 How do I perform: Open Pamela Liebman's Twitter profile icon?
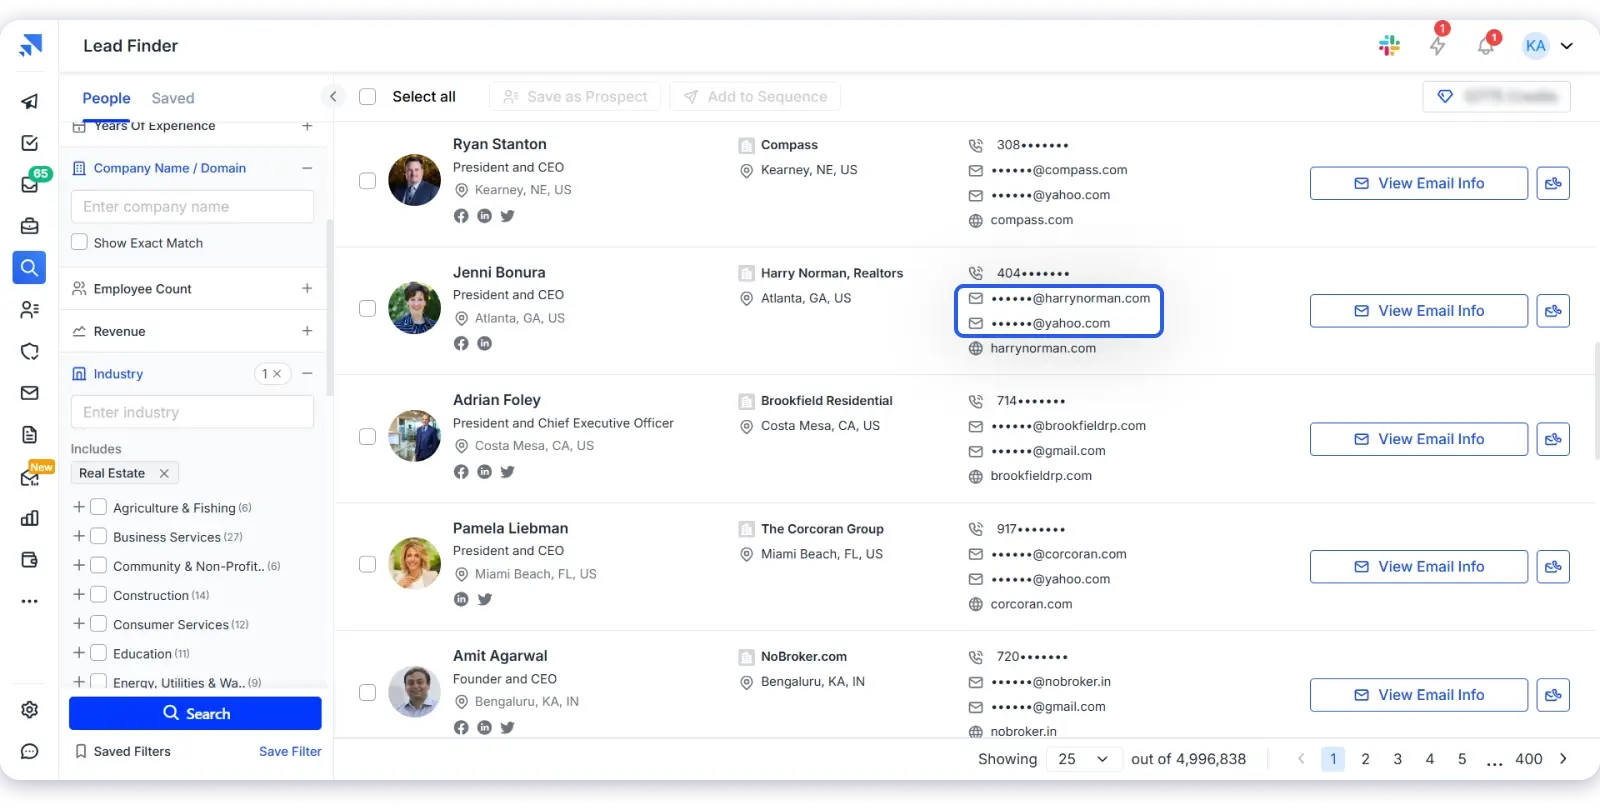tap(485, 599)
